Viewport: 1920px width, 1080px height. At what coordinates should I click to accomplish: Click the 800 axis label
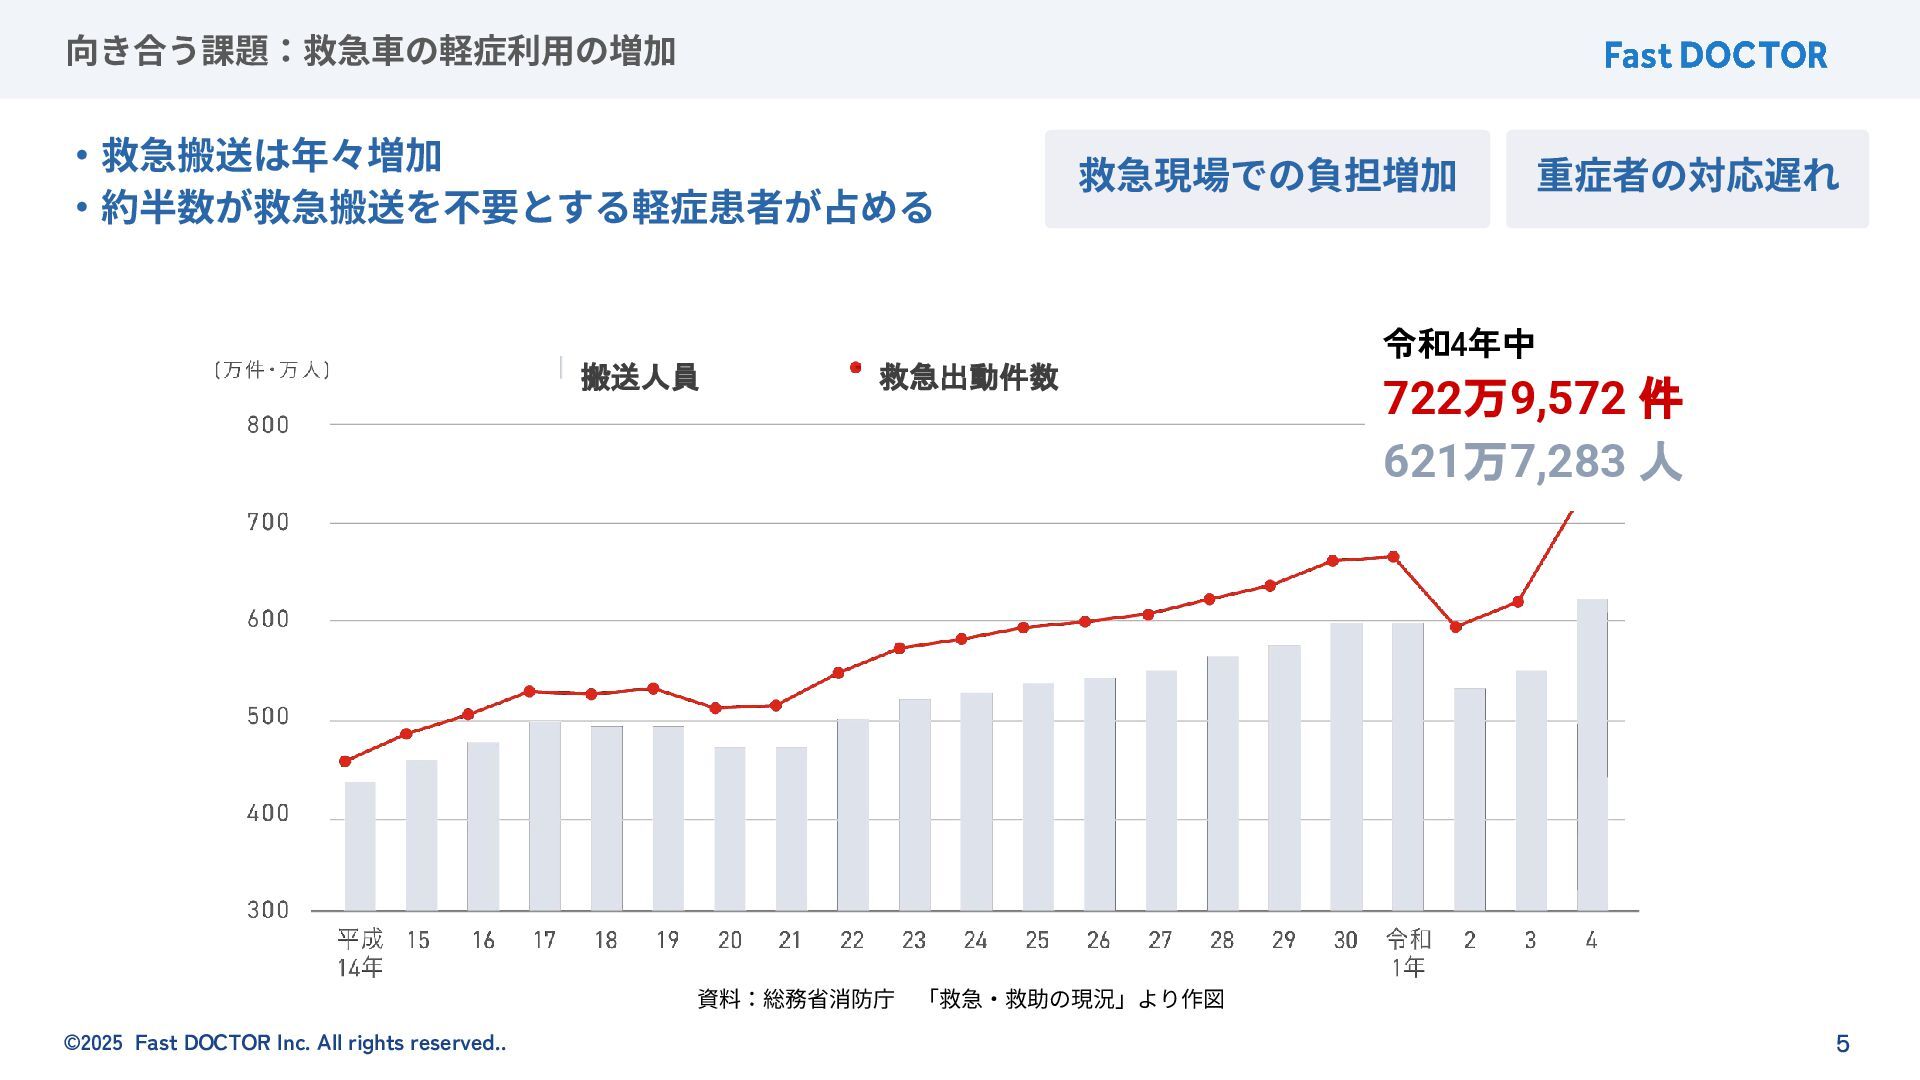point(268,425)
